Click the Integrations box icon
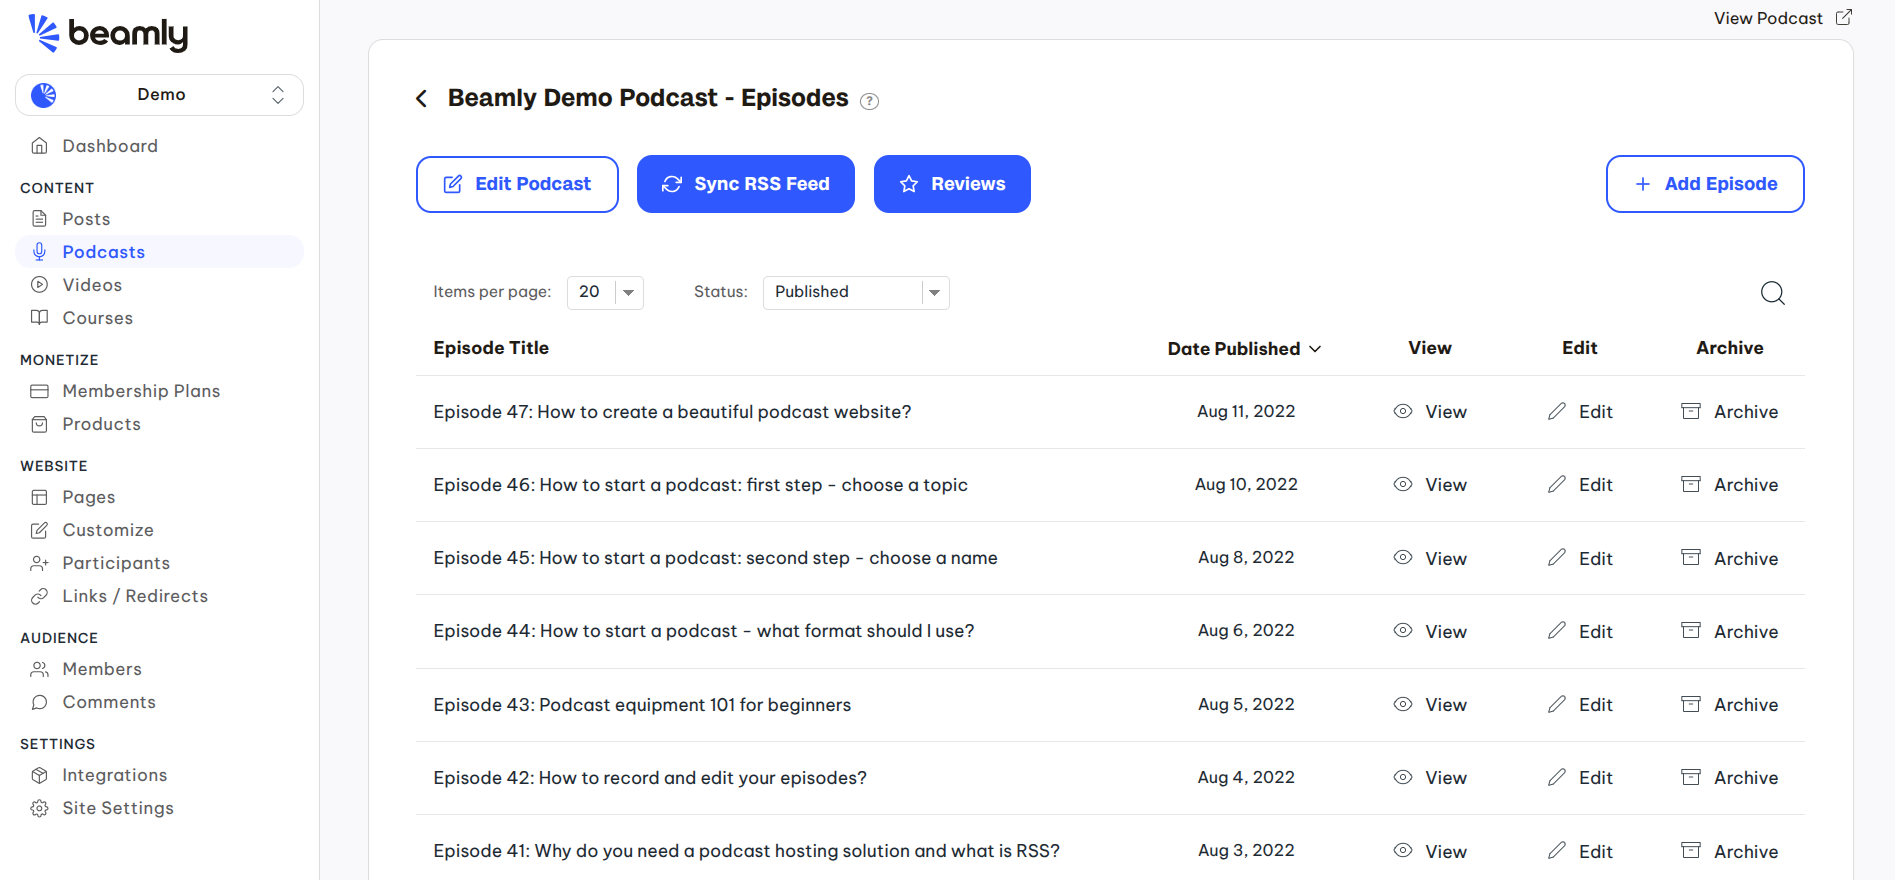This screenshot has height=880, width=1895. [x=40, y=775]
